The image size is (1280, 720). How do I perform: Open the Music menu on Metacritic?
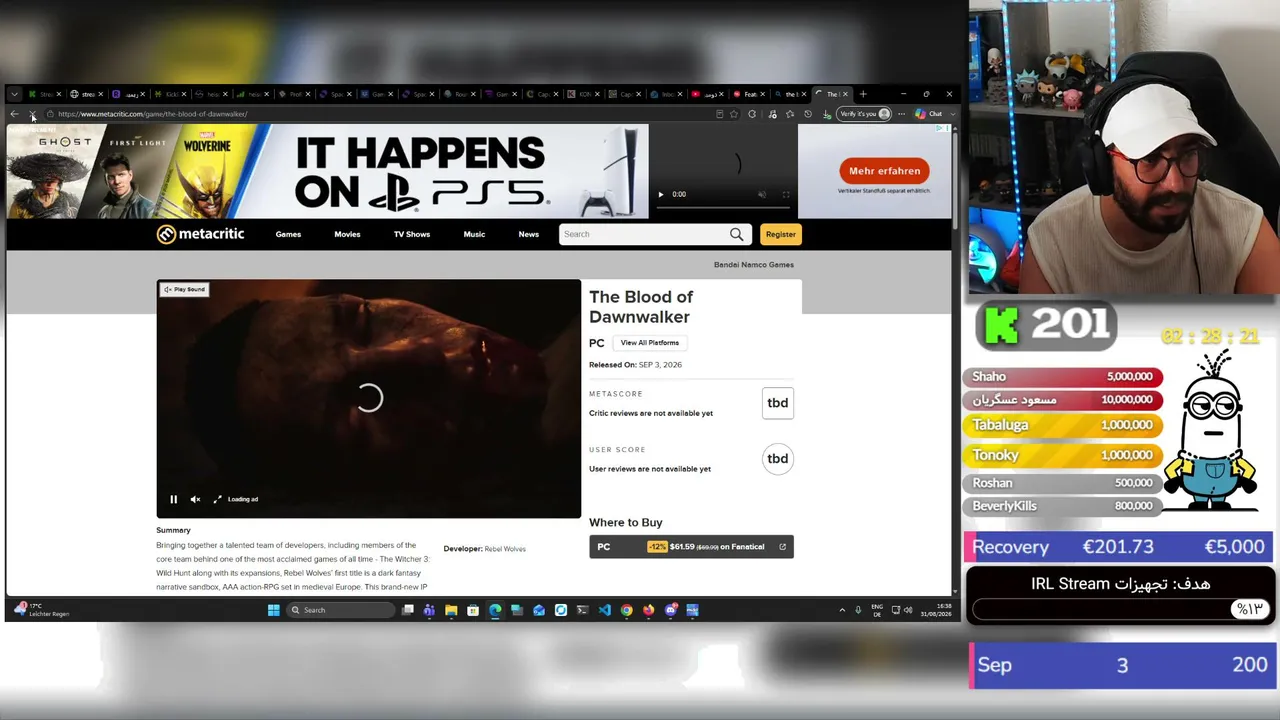[x=474, y=234]
